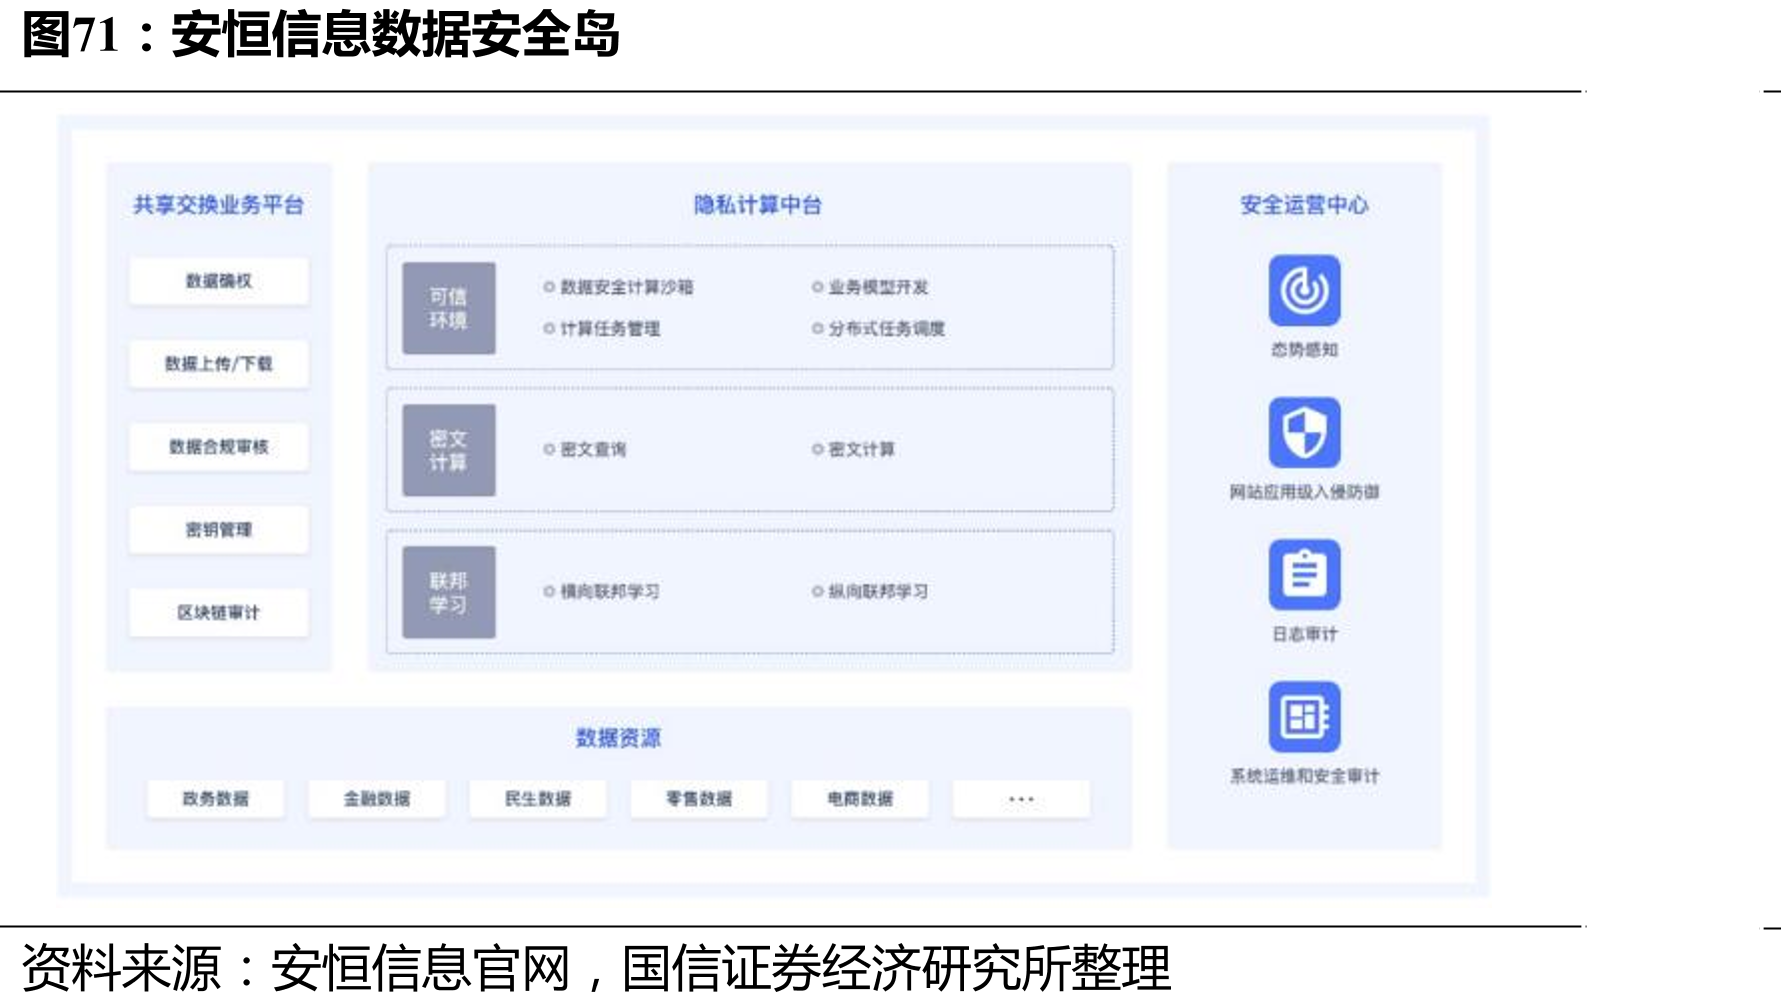
Task: Select the 可信环境 gray block
Action: (x=449, y=308)
